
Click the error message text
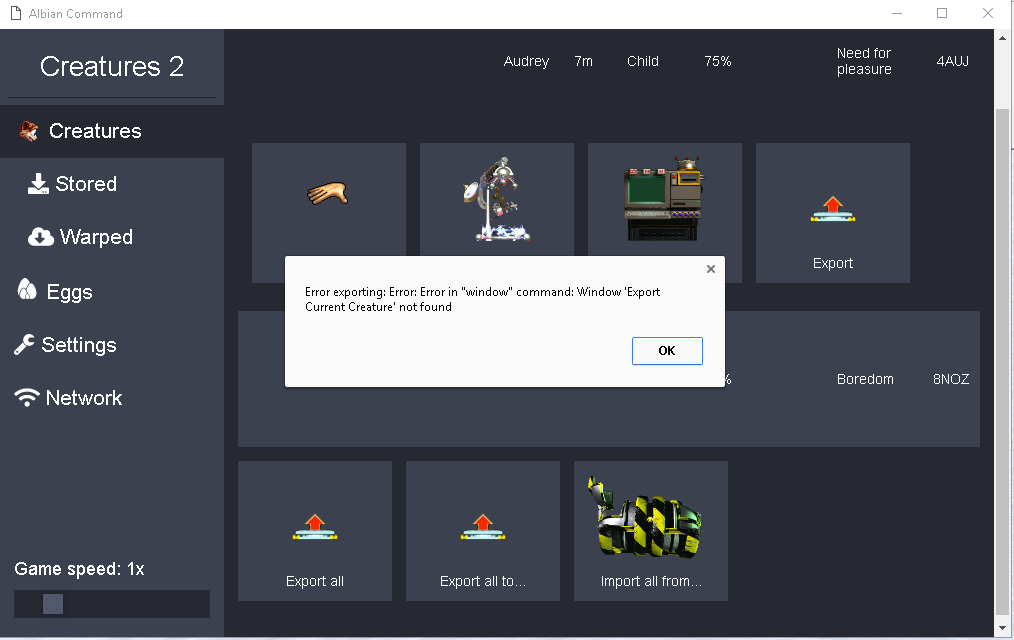click(x=482, y=299)
